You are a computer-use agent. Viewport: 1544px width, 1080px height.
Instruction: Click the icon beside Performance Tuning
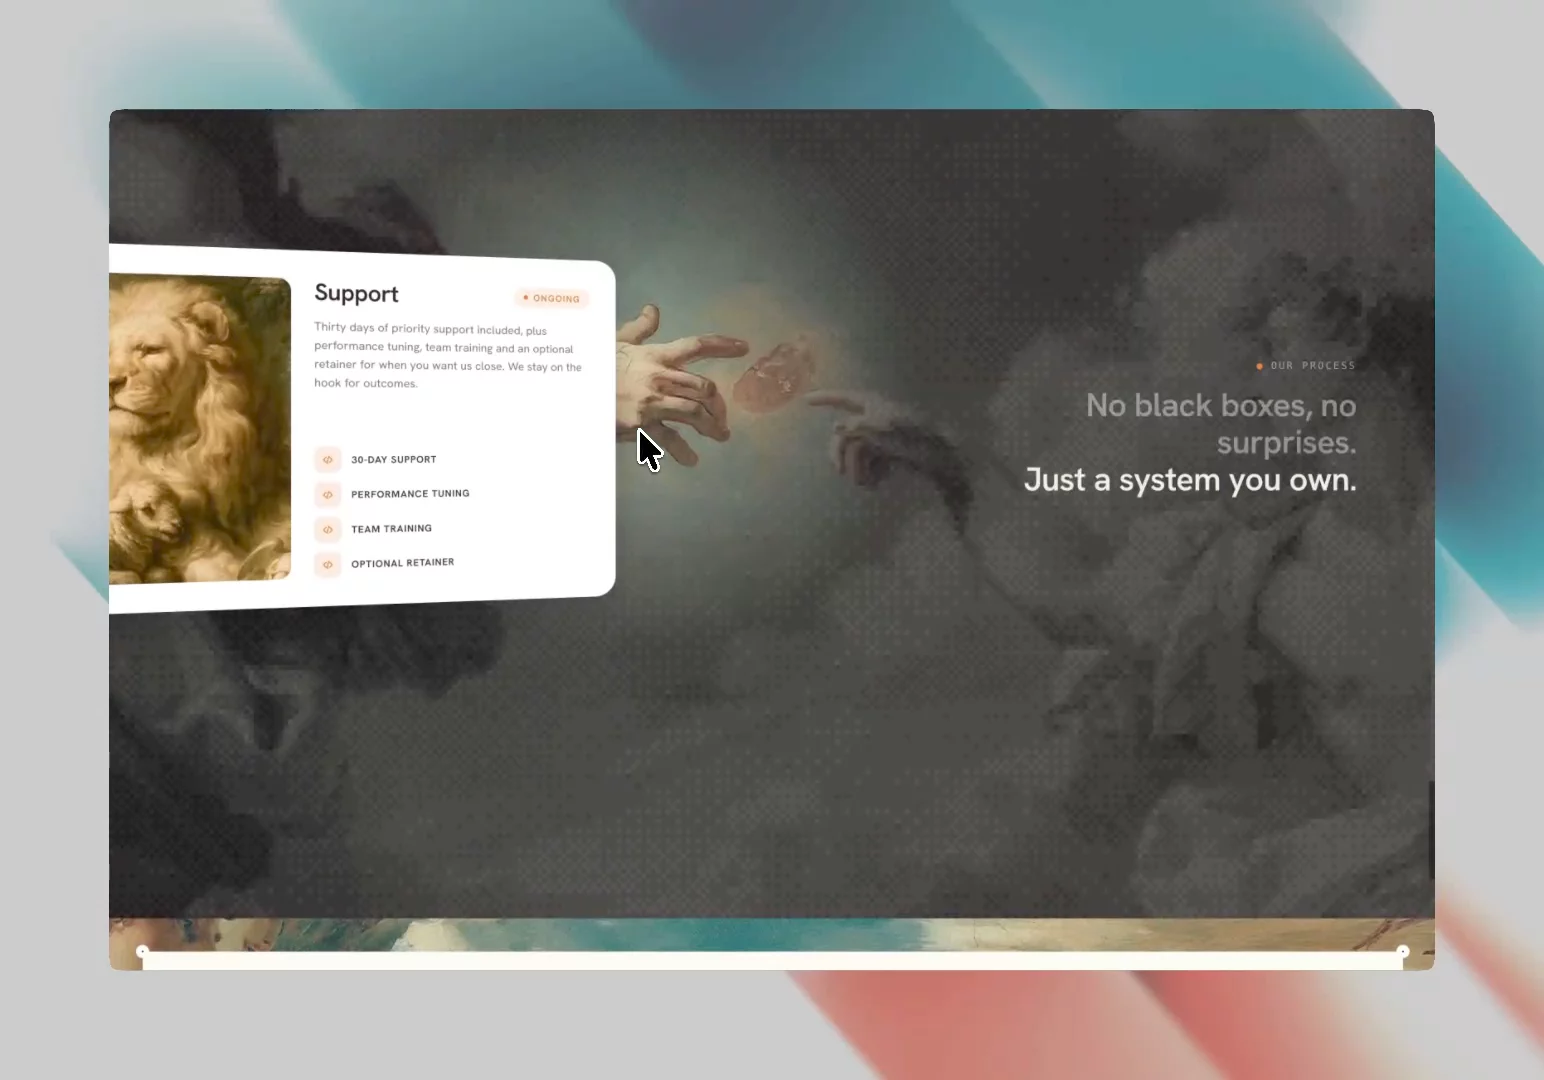click(x=327, y=494)
